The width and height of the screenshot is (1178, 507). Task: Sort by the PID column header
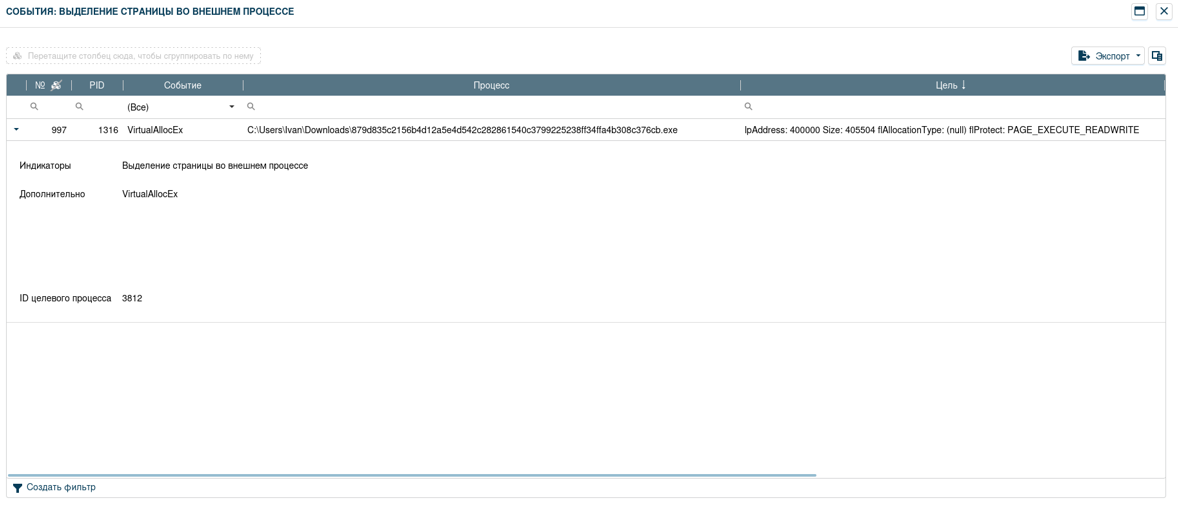pos(97,86)
